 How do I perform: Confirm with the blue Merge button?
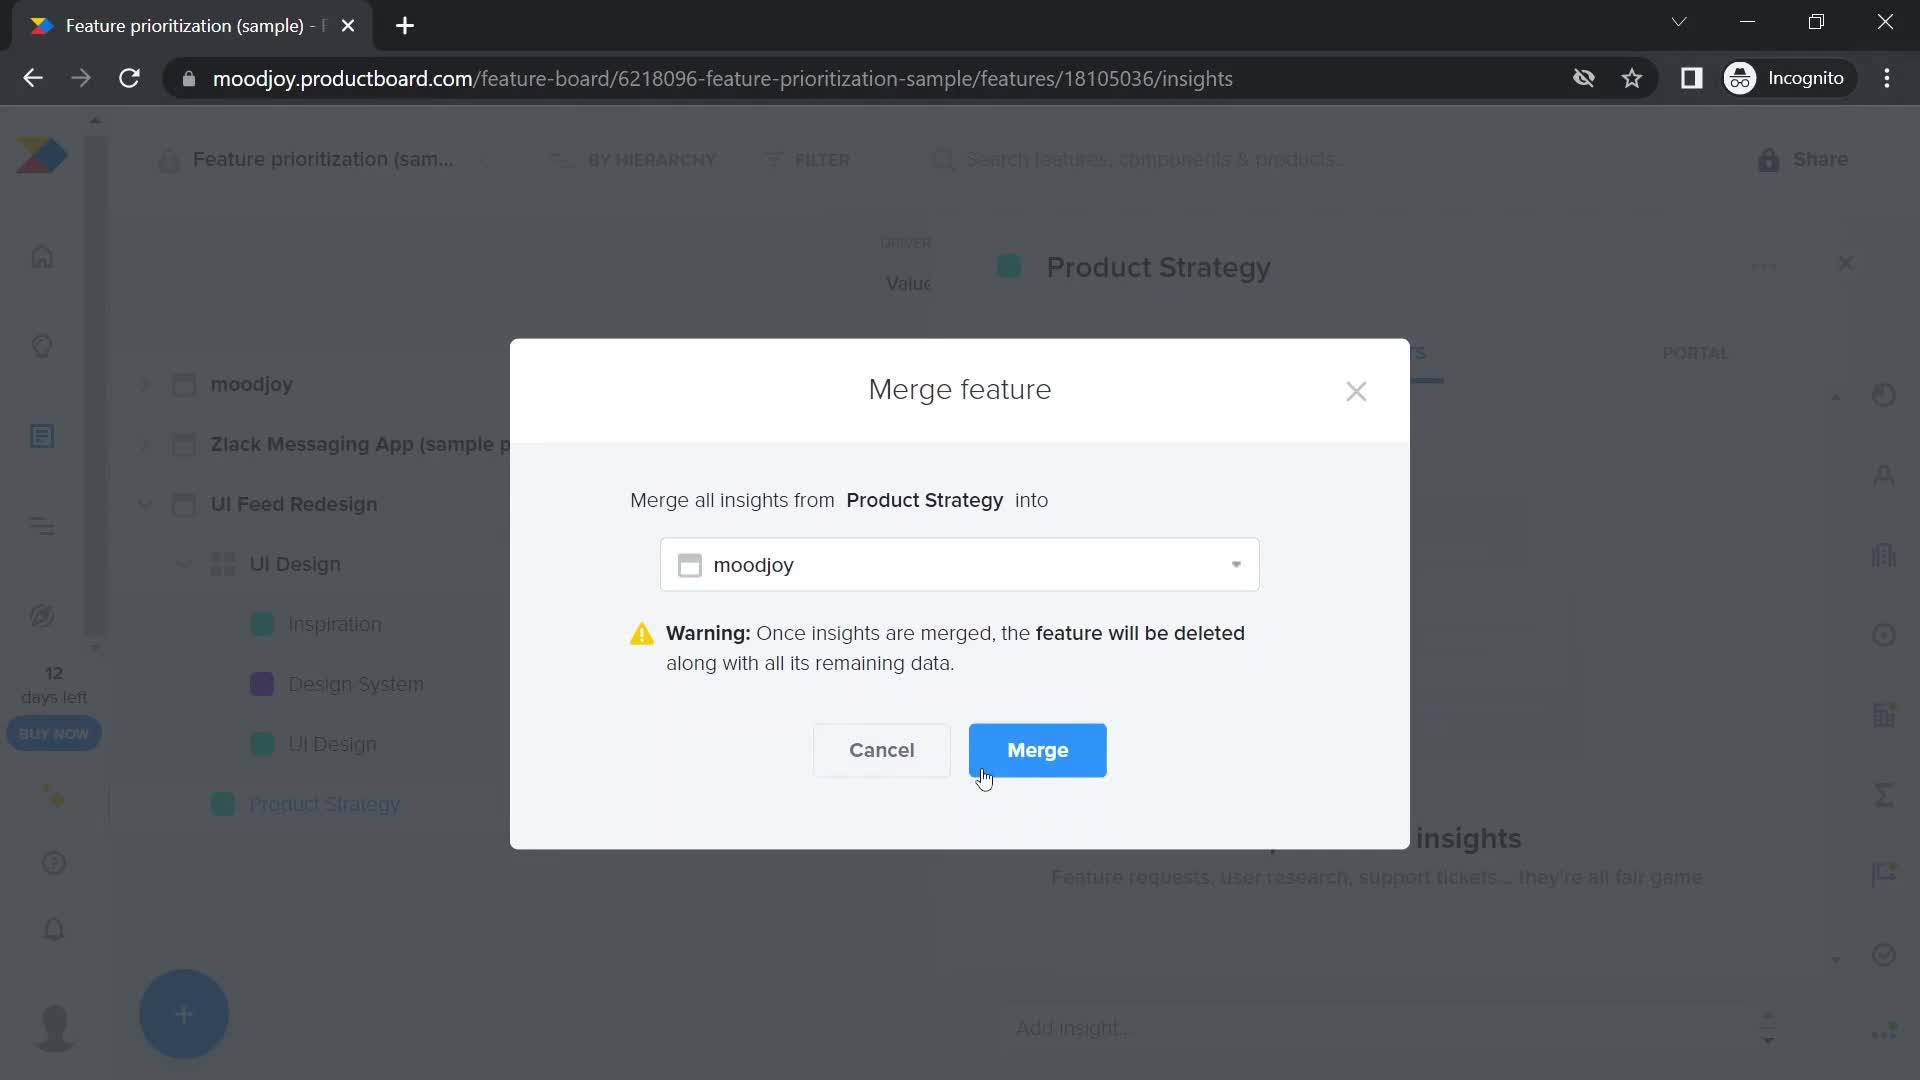(x=1037, y=750)
